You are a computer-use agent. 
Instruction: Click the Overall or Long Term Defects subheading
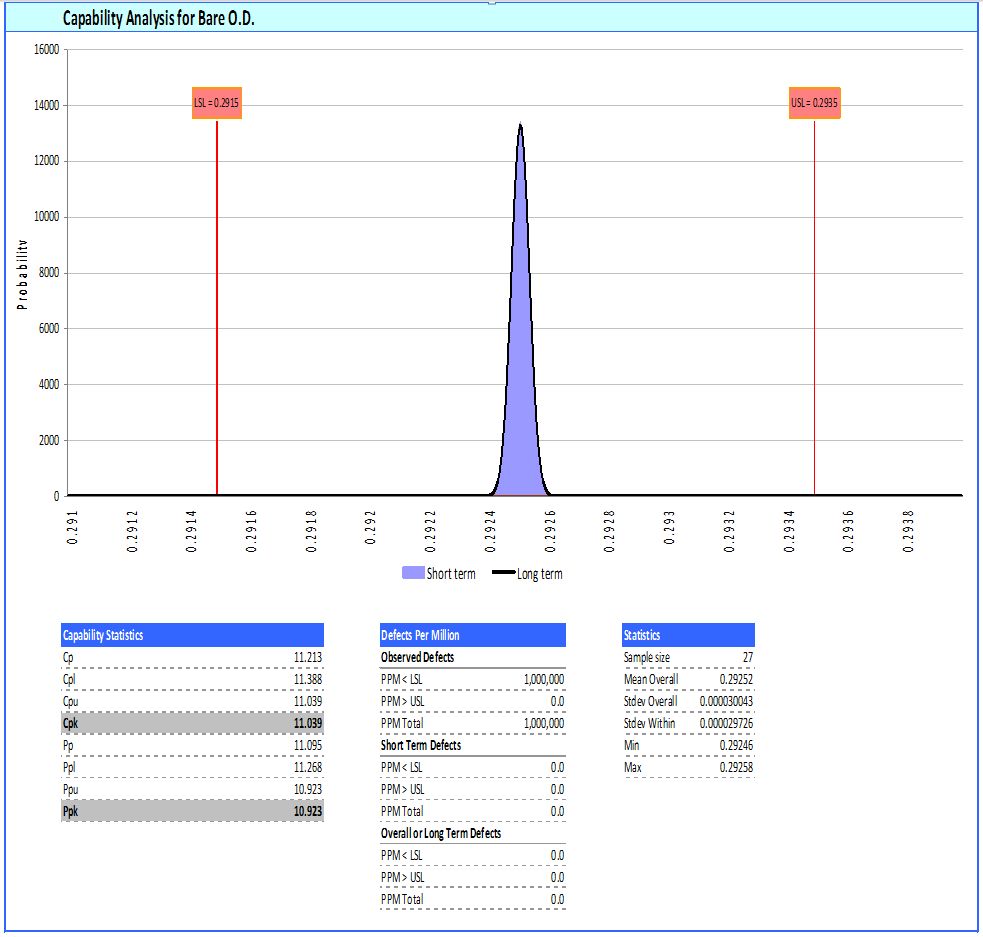[x=441, y=833]
